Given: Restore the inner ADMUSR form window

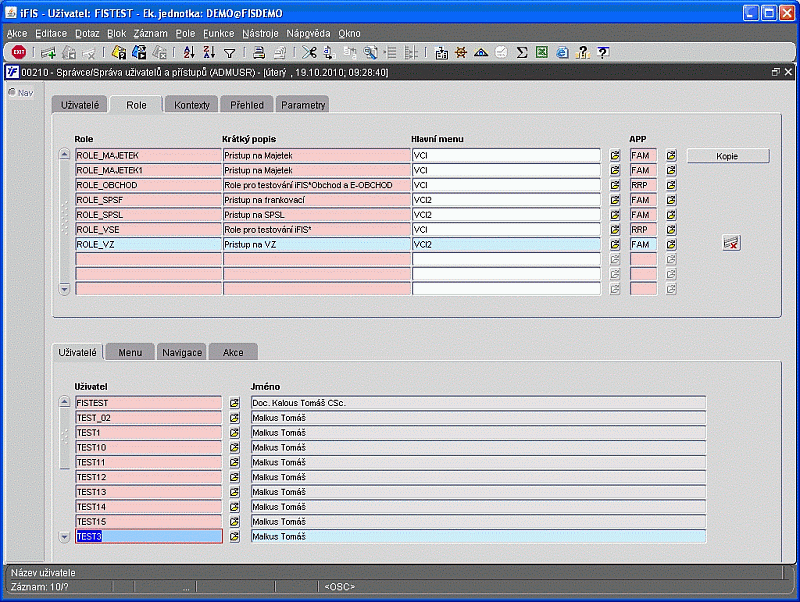Looking at the screenshot, I should (x=776, y=72).
